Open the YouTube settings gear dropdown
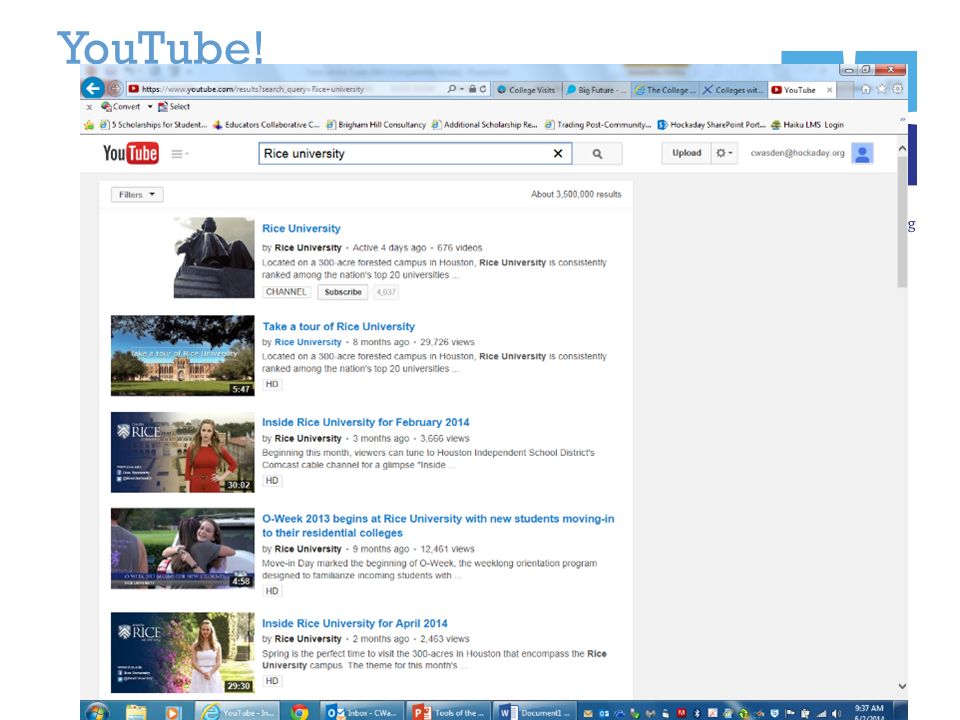The image size is (960, 720). tap(724, 153)
